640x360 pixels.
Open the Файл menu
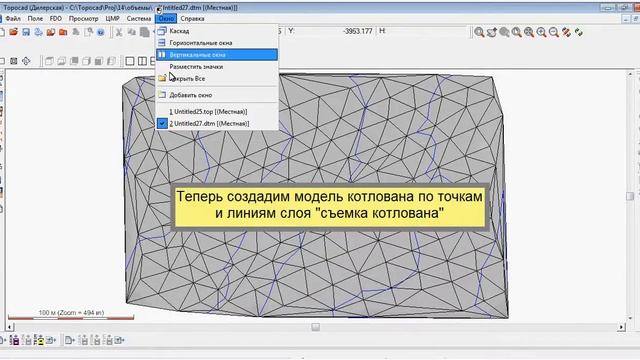tap(13, 18)
